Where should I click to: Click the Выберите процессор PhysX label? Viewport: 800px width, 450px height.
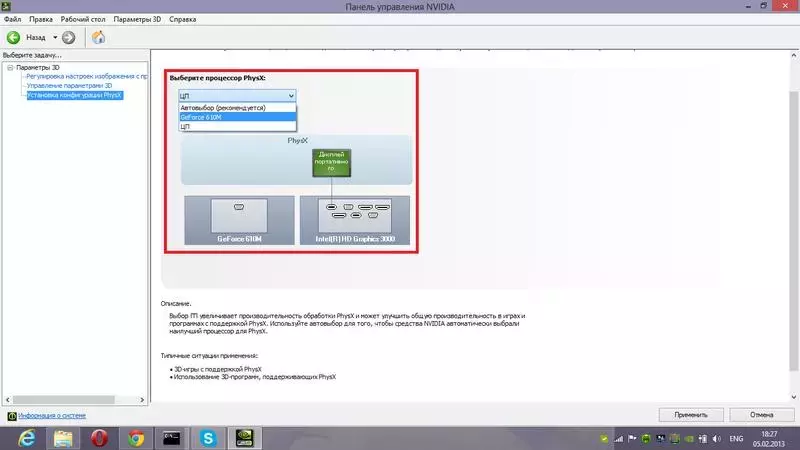(x=217, y=78)
